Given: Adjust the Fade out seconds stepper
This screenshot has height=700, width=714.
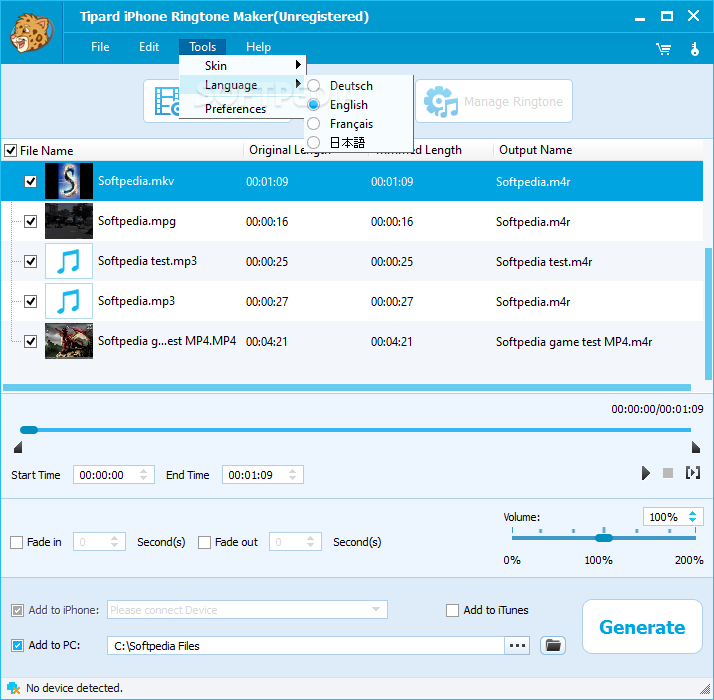Looking at the screenshot, I should point(310,542).
